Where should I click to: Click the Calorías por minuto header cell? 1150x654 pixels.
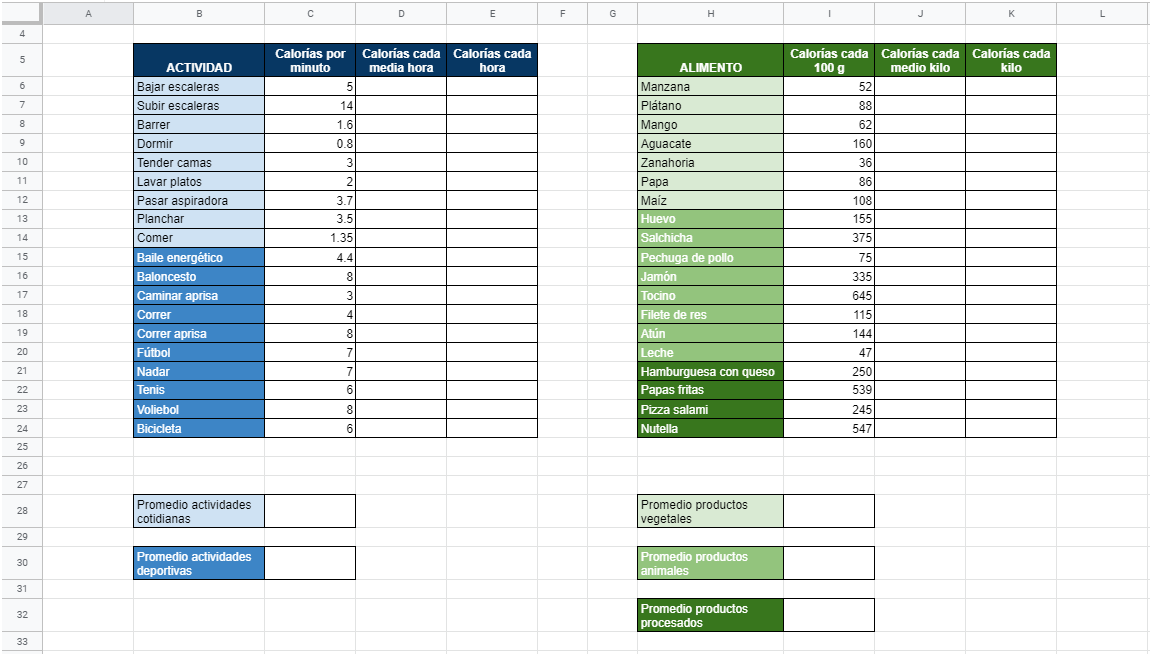(x=310, y=60)
